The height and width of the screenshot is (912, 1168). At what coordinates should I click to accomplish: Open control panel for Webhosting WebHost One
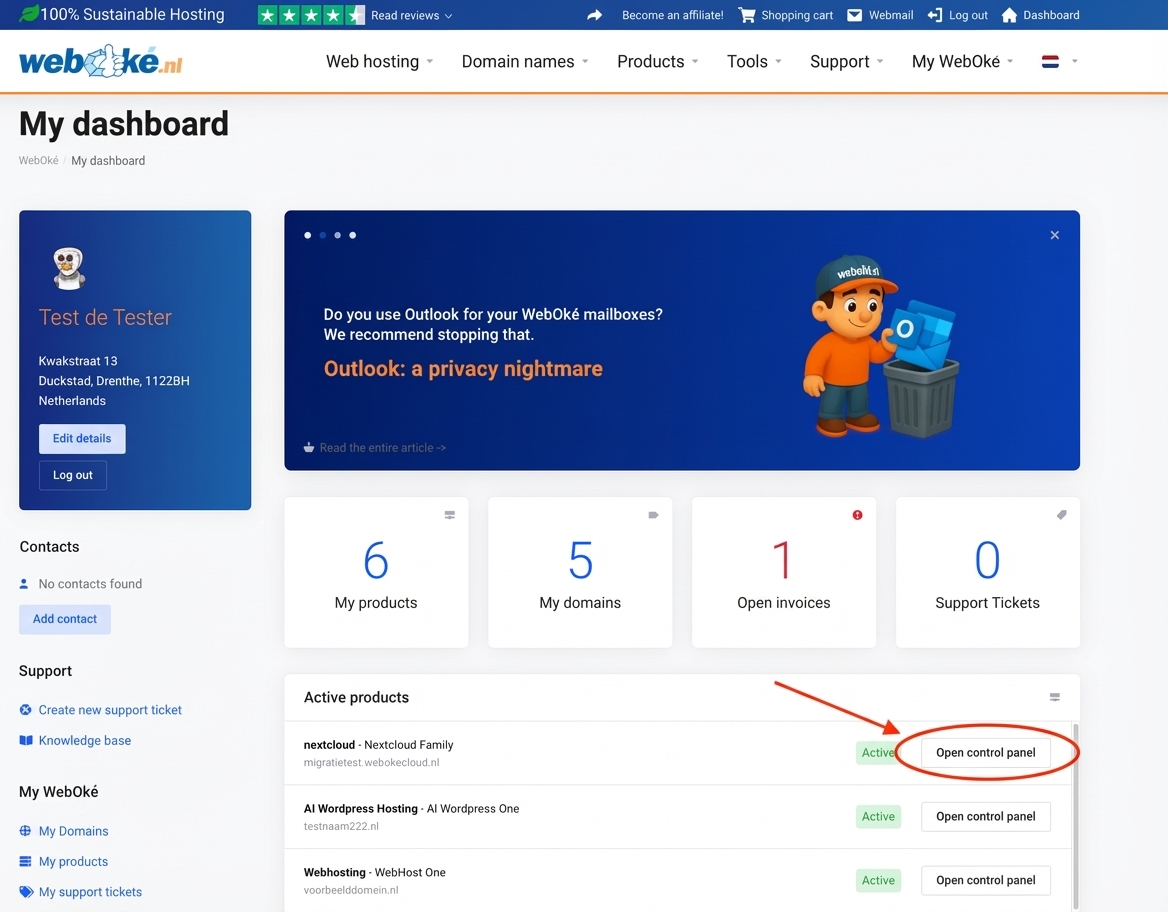pos(986,881)
